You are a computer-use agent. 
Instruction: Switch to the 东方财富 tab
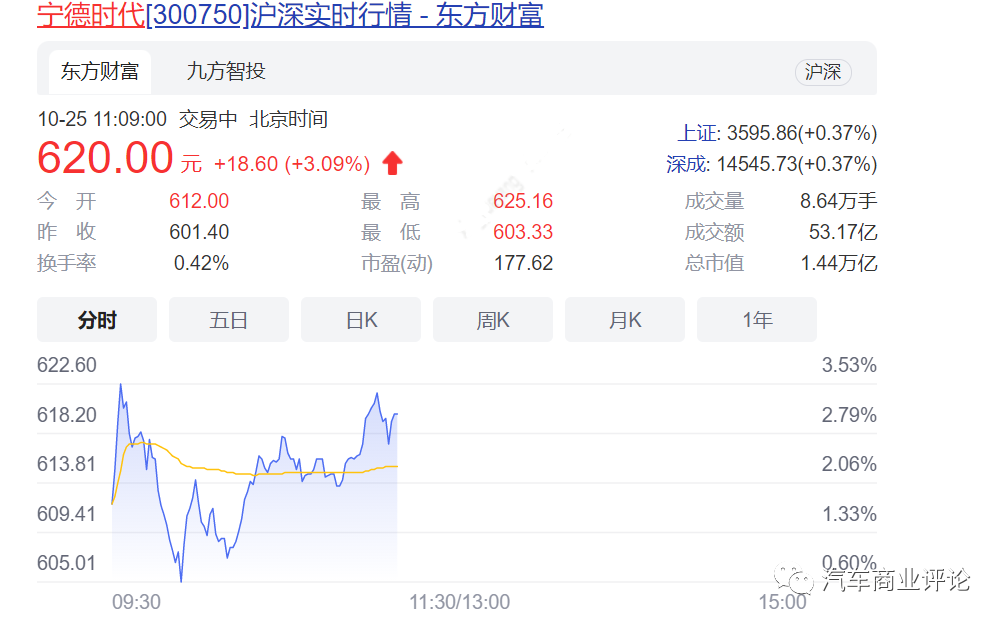point(99,72)
